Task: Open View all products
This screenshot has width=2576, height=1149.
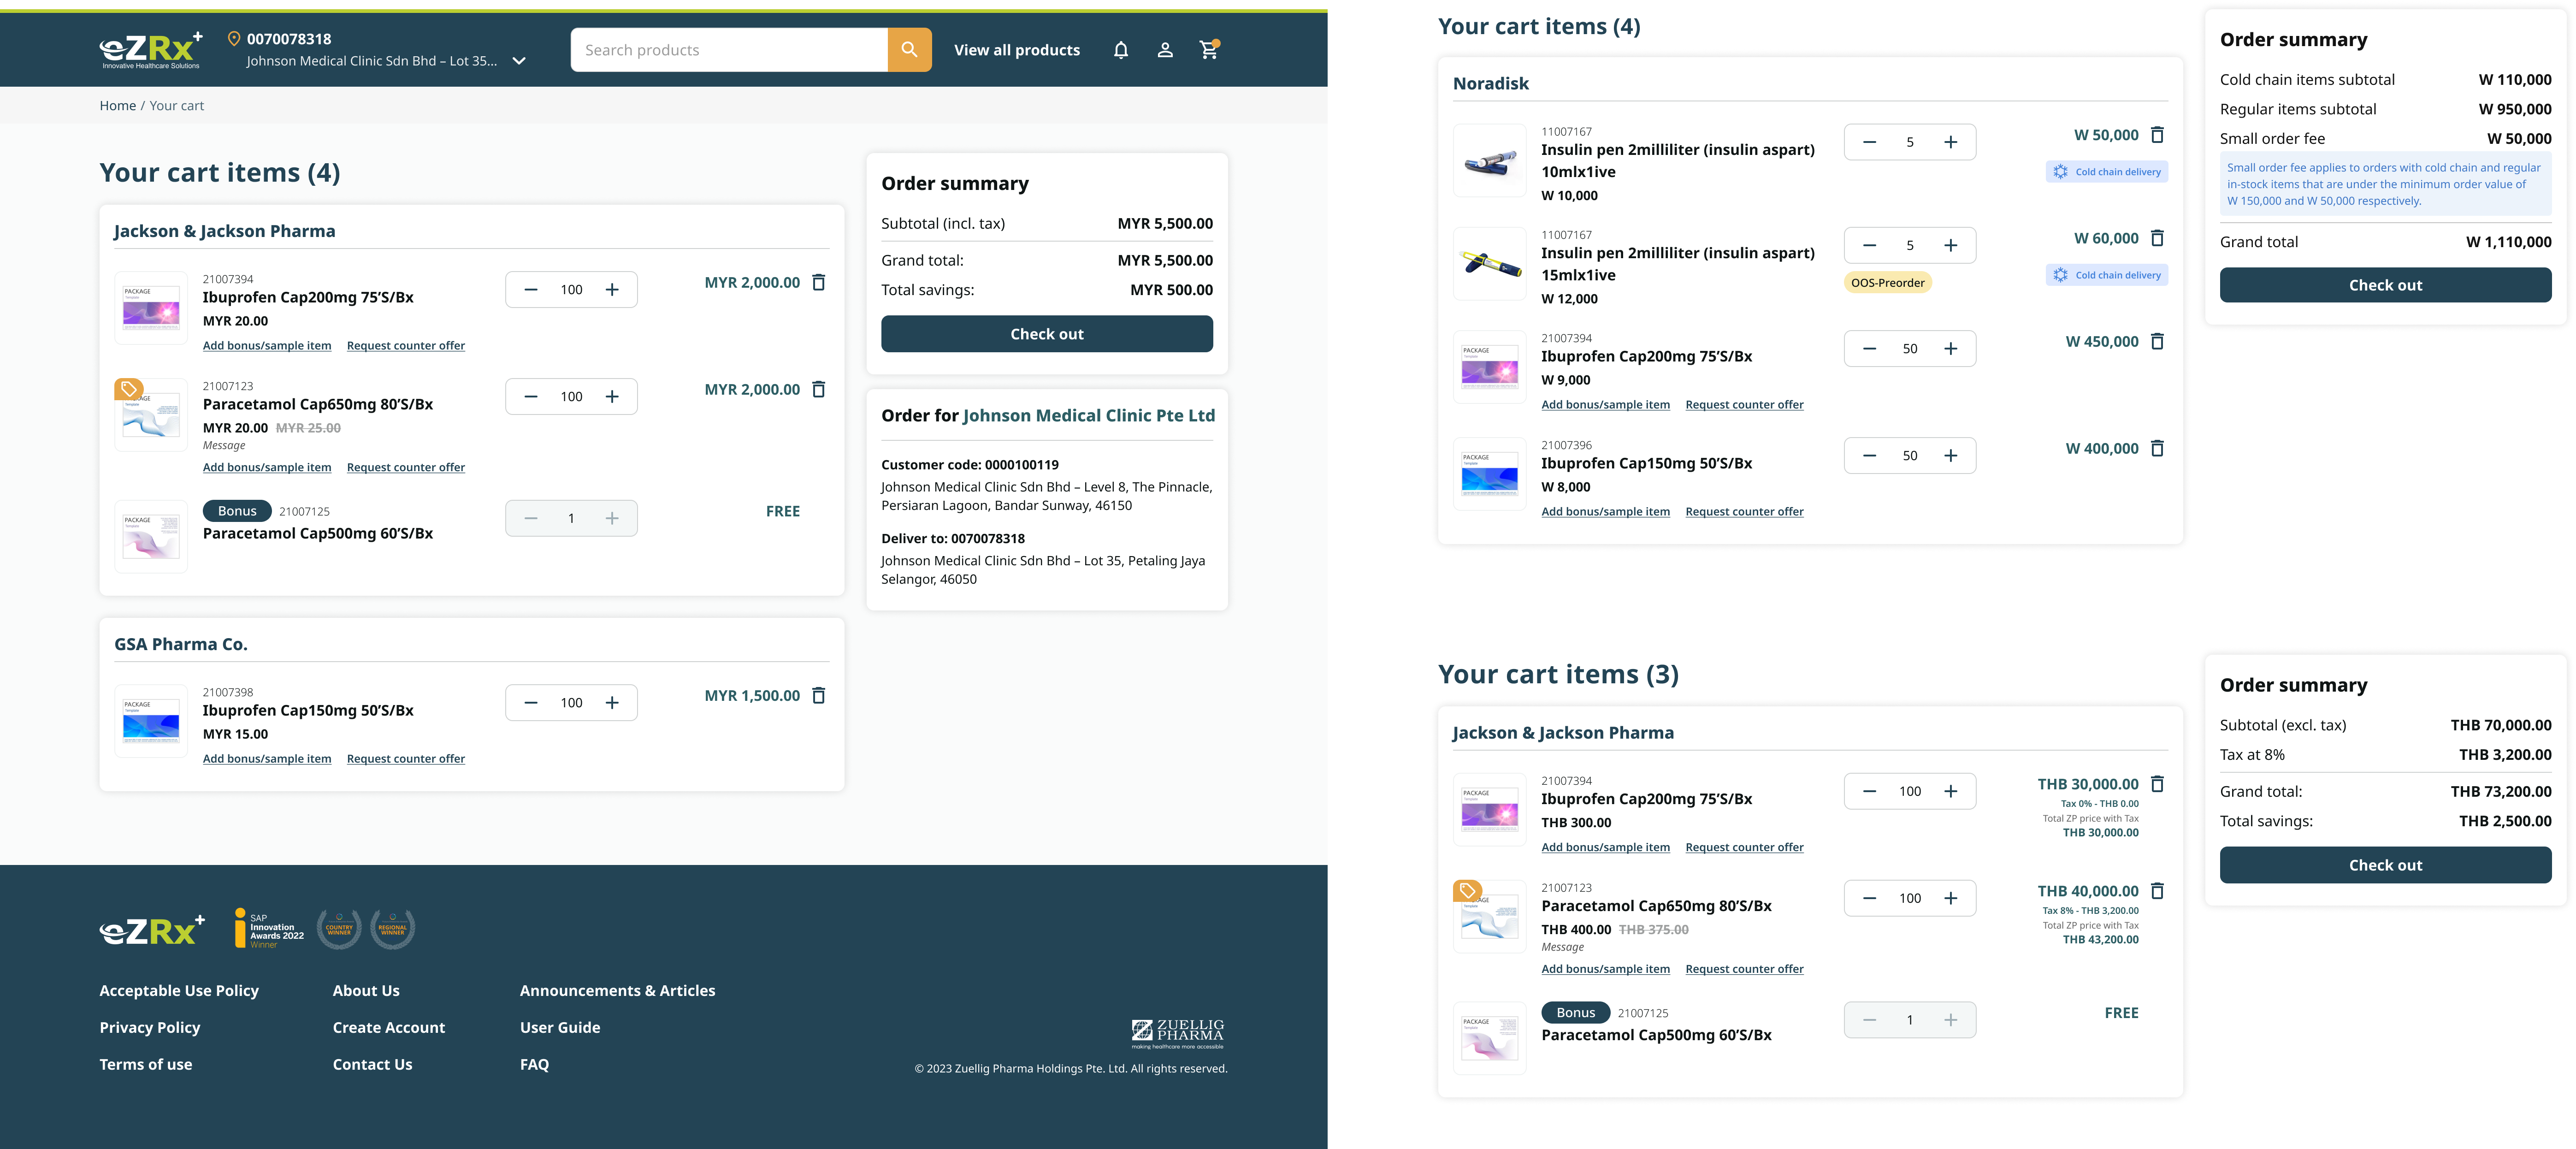Action: [1017, 50]
